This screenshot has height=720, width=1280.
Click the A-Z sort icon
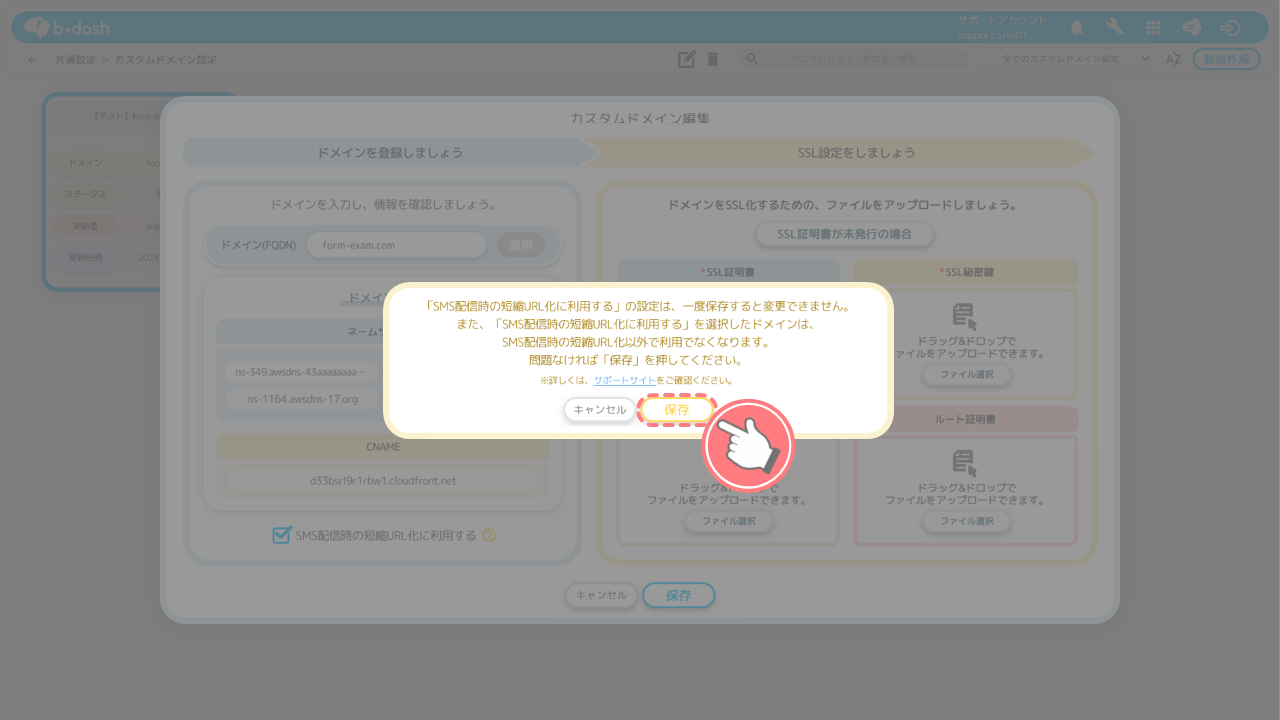tap(1174, 59)
